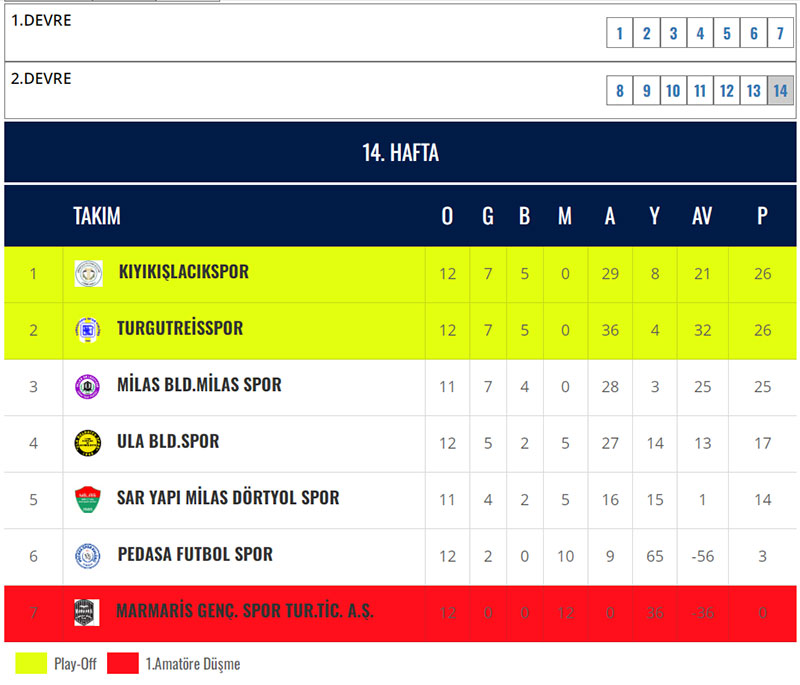Select the highlighted week 14 button
The width and height of the screenshot is (800, 685).
coord(781,91)
